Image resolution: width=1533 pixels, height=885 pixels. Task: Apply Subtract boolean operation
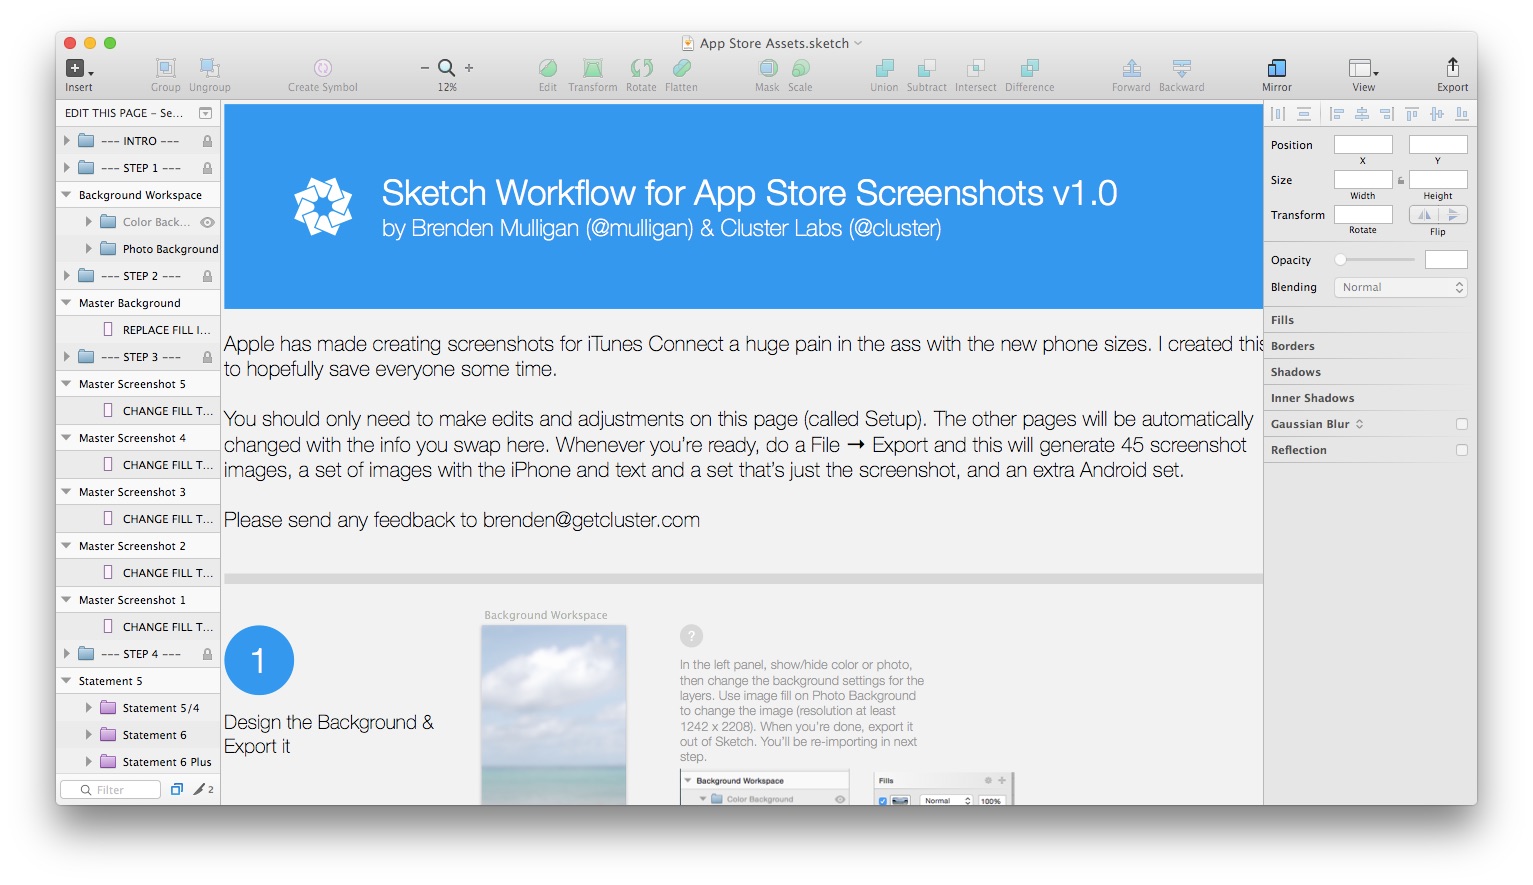(x=927, y=68)
